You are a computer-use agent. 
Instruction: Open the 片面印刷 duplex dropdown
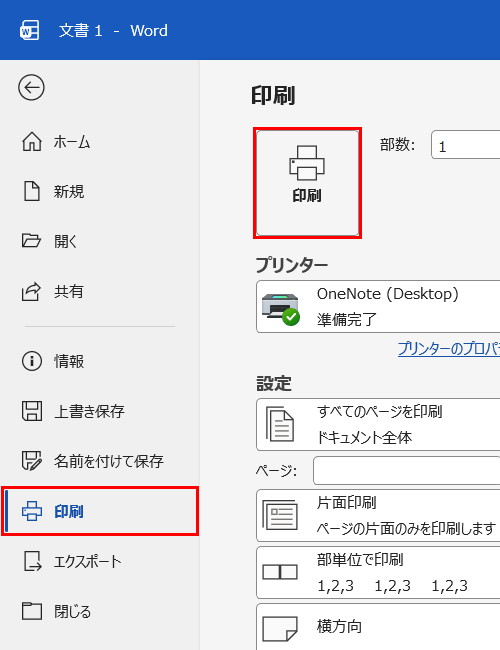tap(378, 515)
